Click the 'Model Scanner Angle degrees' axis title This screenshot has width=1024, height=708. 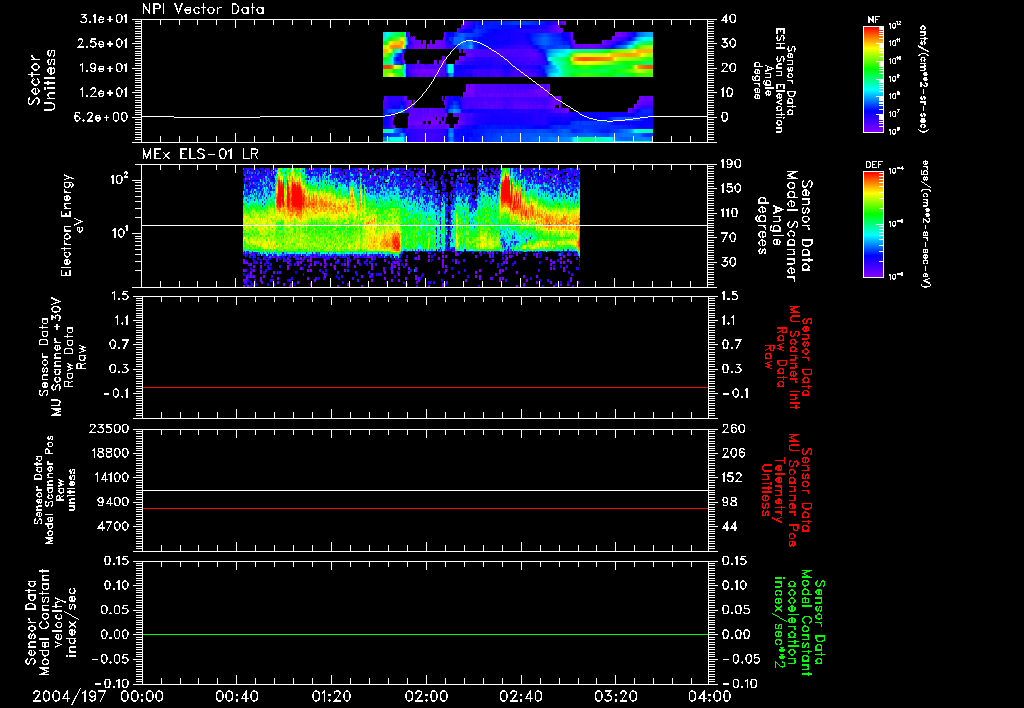pos(783,225)
